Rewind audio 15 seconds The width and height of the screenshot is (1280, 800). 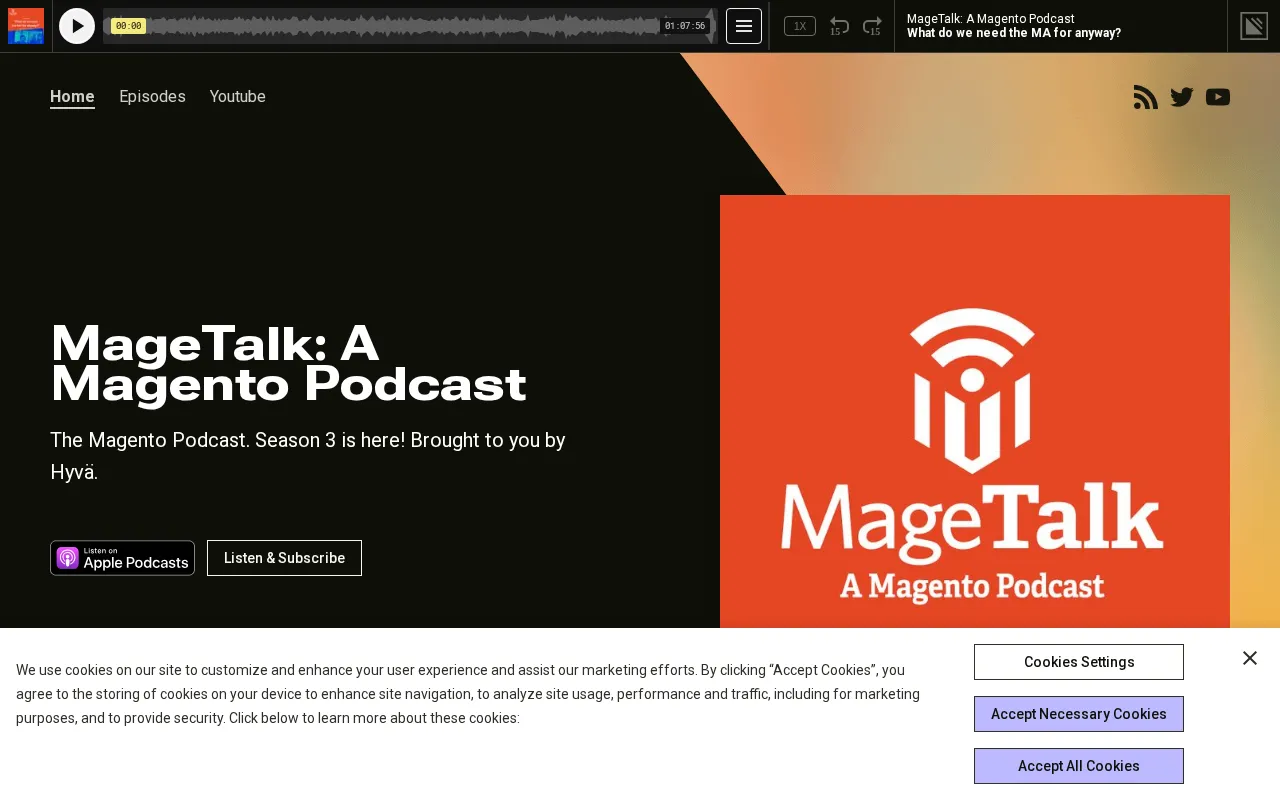click(x=840, y=26)
